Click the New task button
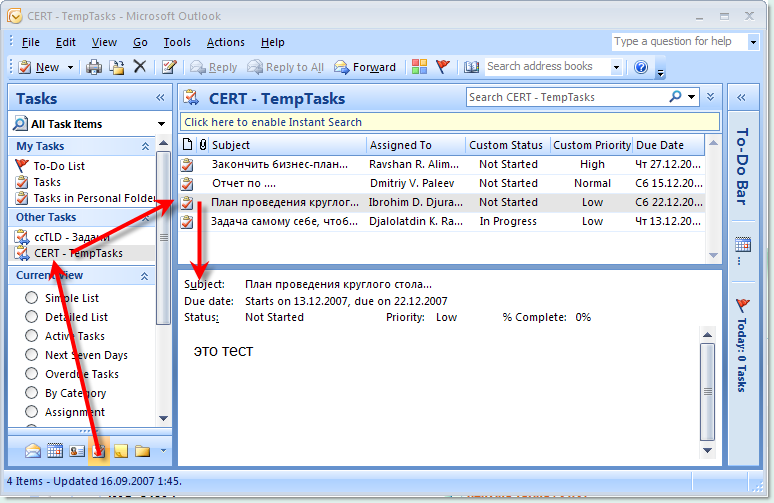 [39, 67]
